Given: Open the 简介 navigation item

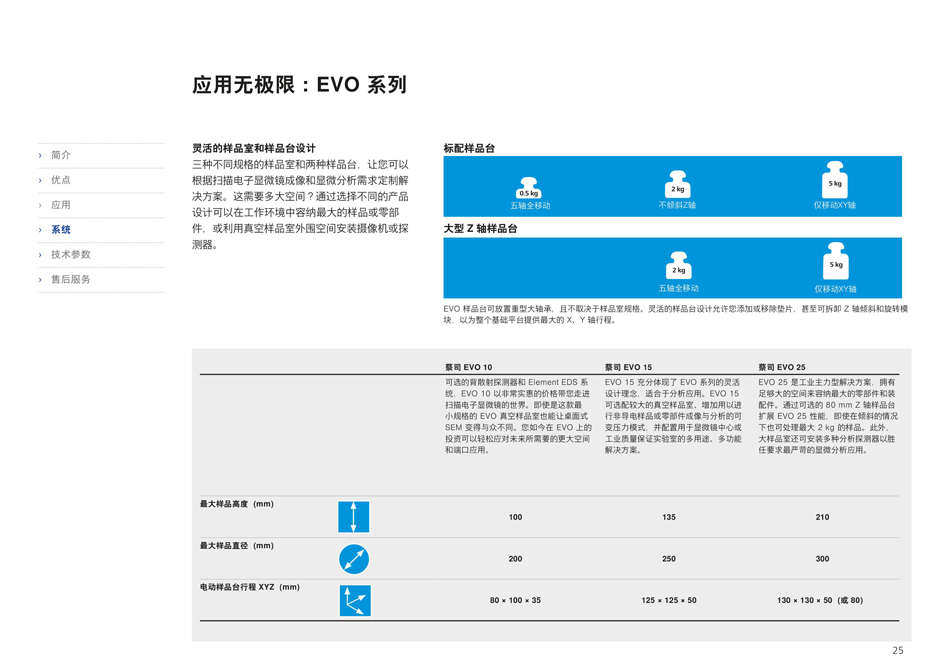Looking at the screenshot, I should tap(61, 155).
